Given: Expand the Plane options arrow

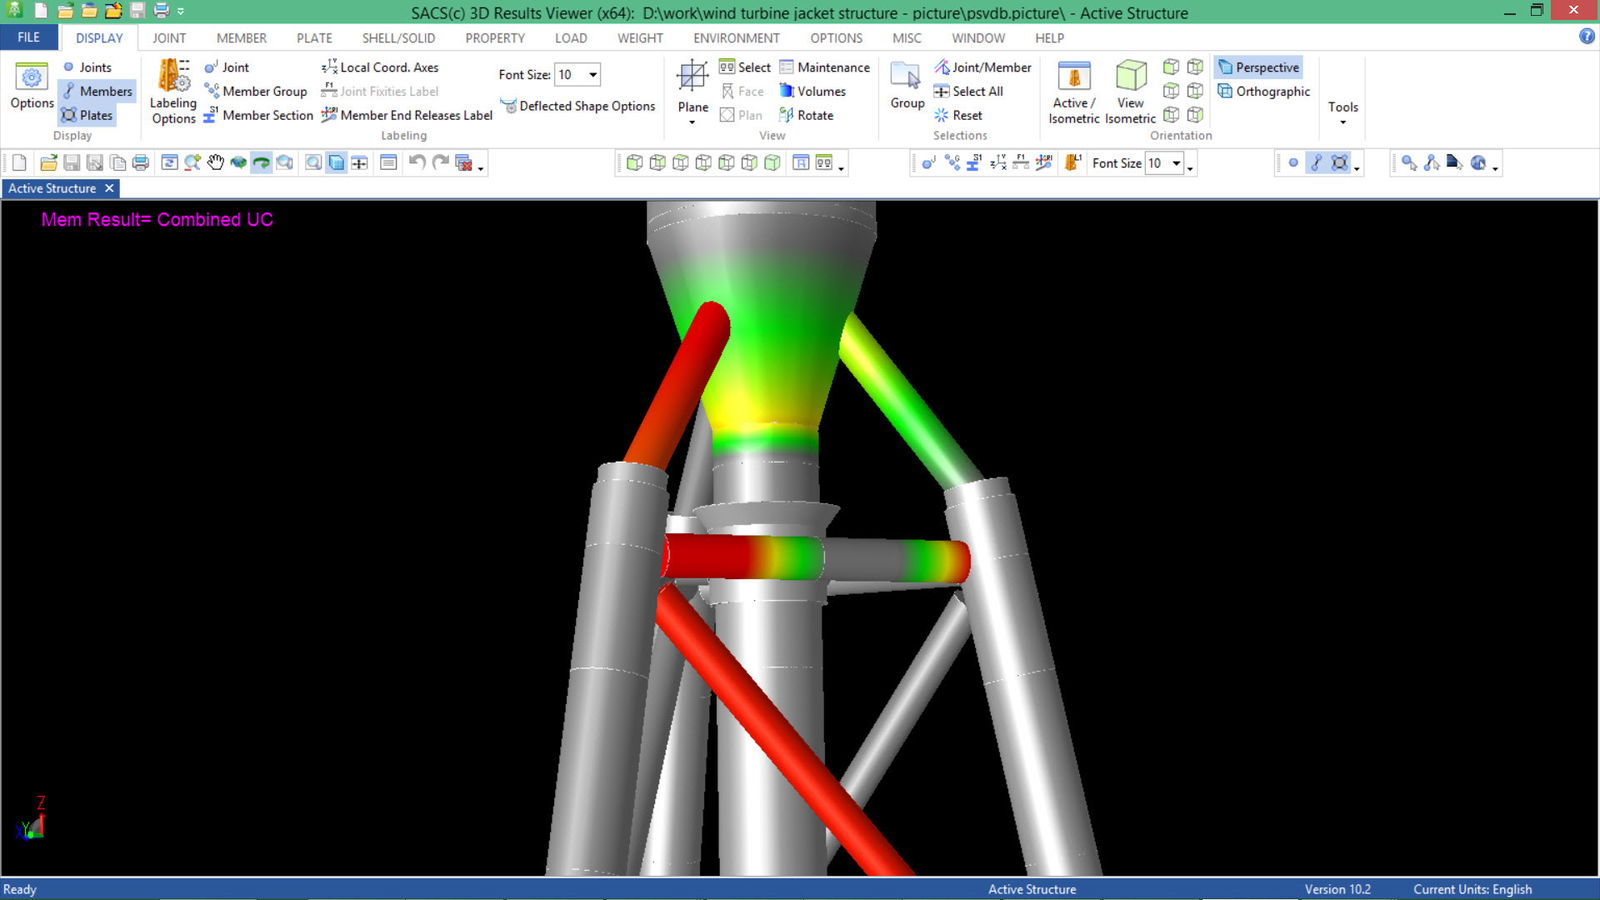Looking at the screenshot, I should click(692, 122).
